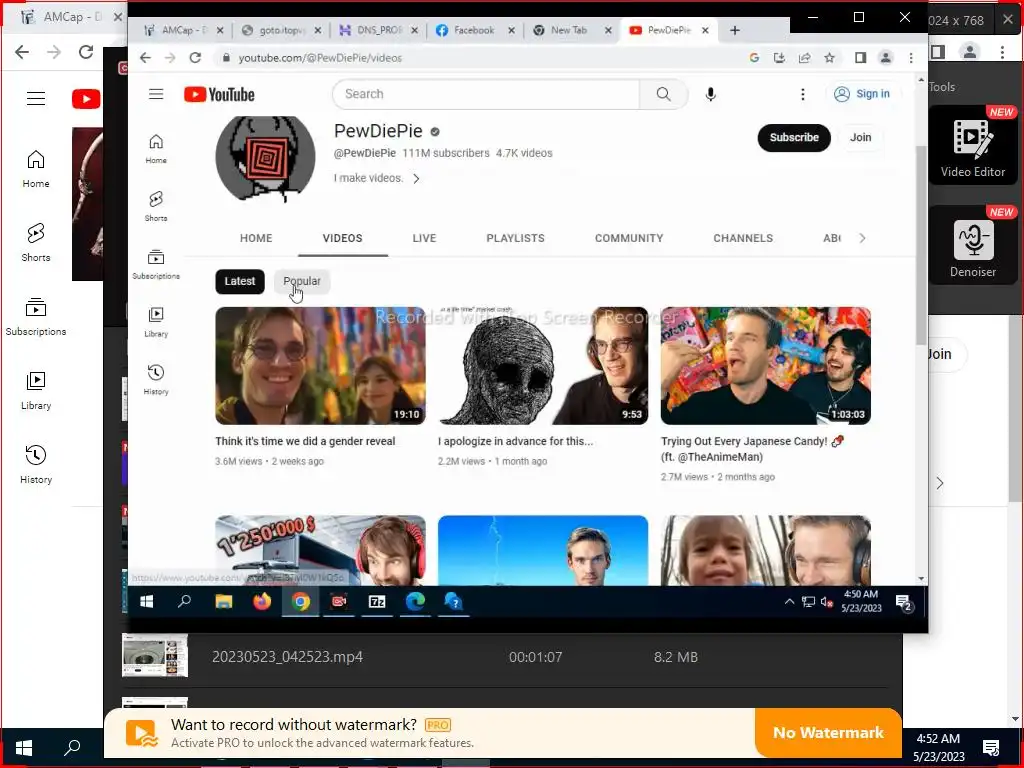This screenshot has height=768, width=1024.
Task: Open hamburger menu in background YouTube window
Action: click(36, 99)
